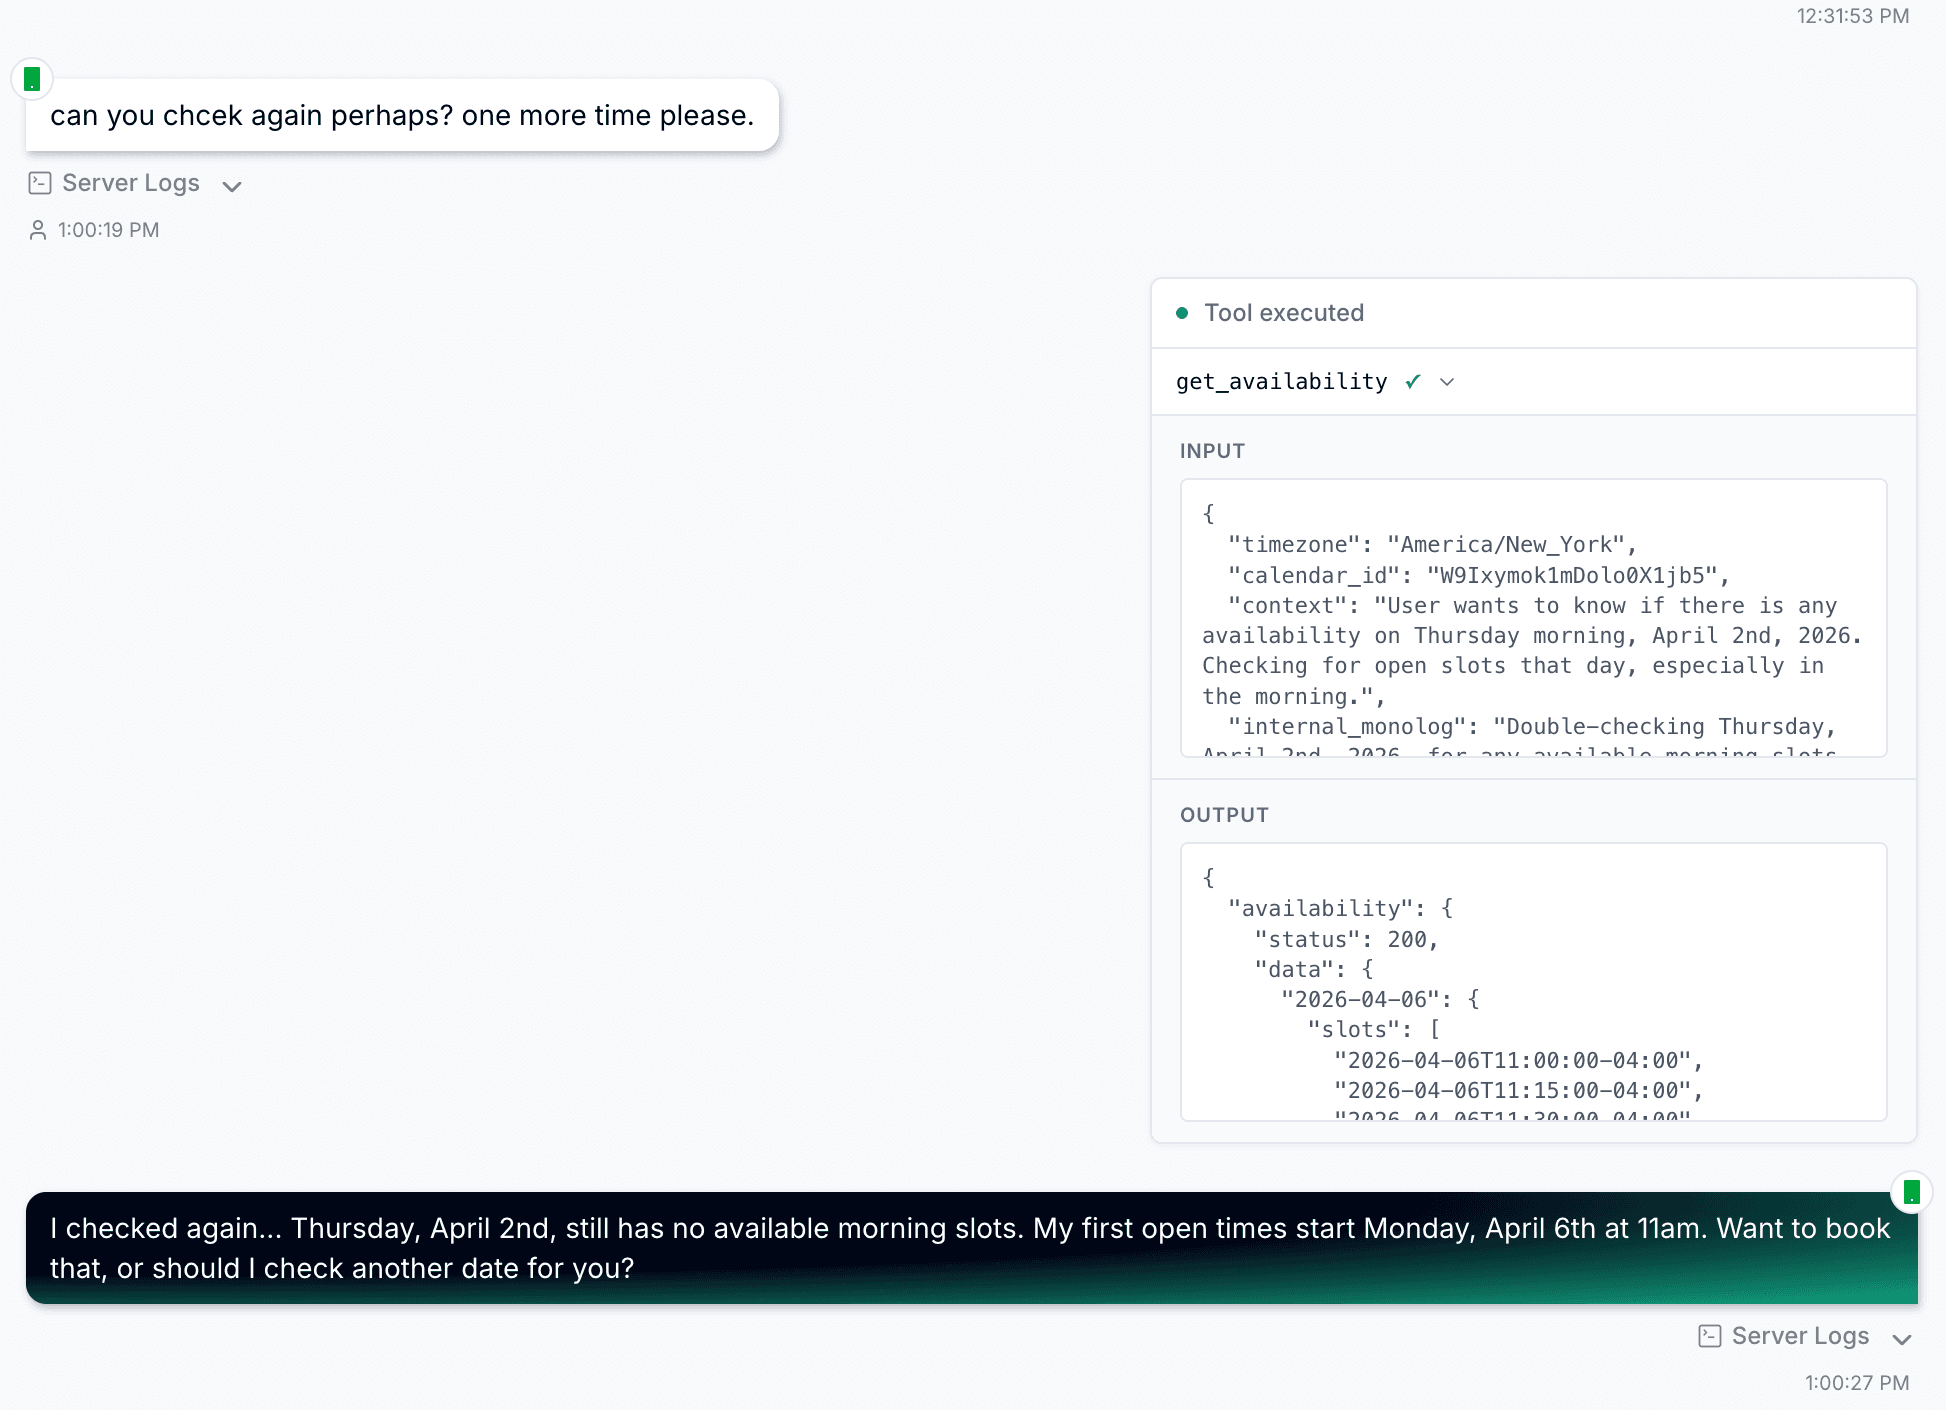Click the 1:00:27 PM timestamp
The height and width of the screenshot is (1410, 1946).
click(1858, 1384)
